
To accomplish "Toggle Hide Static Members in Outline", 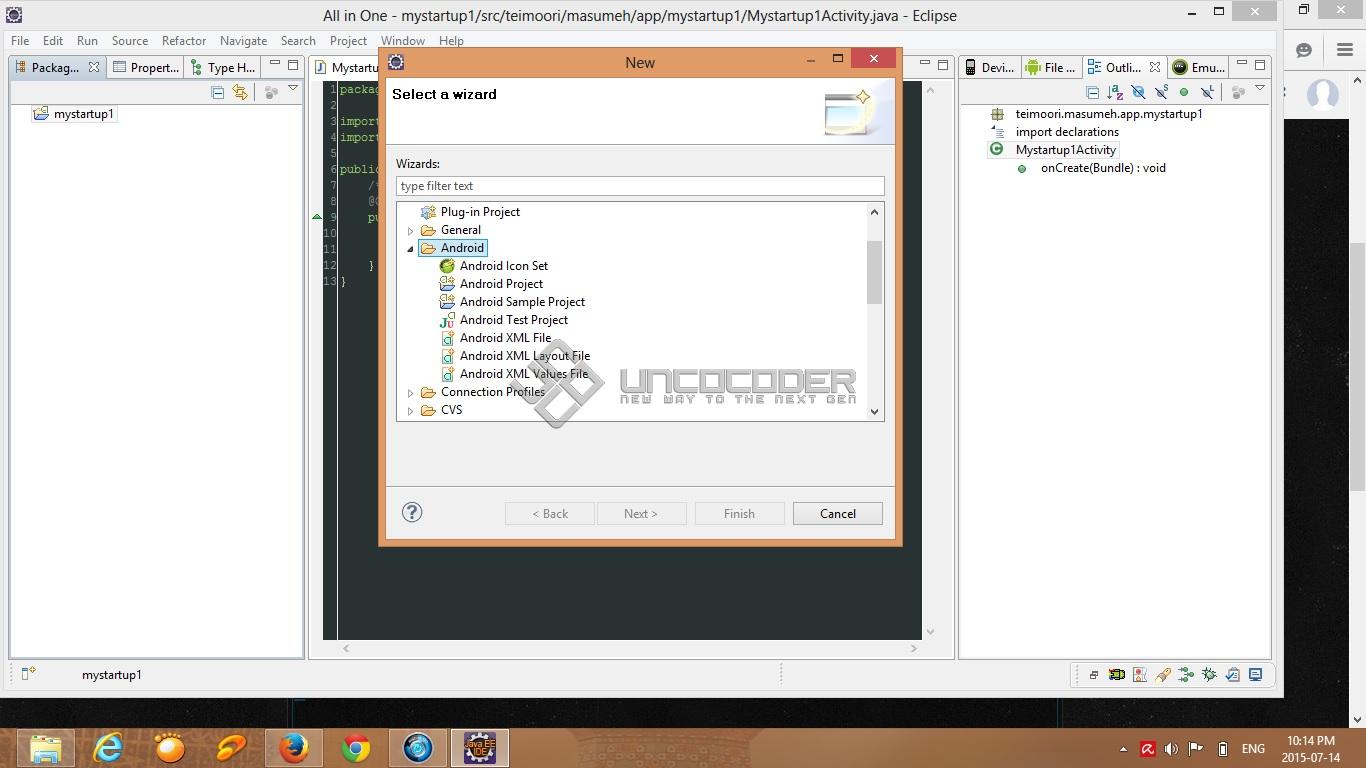I will pyautogui.click(x=1161, y=92).
